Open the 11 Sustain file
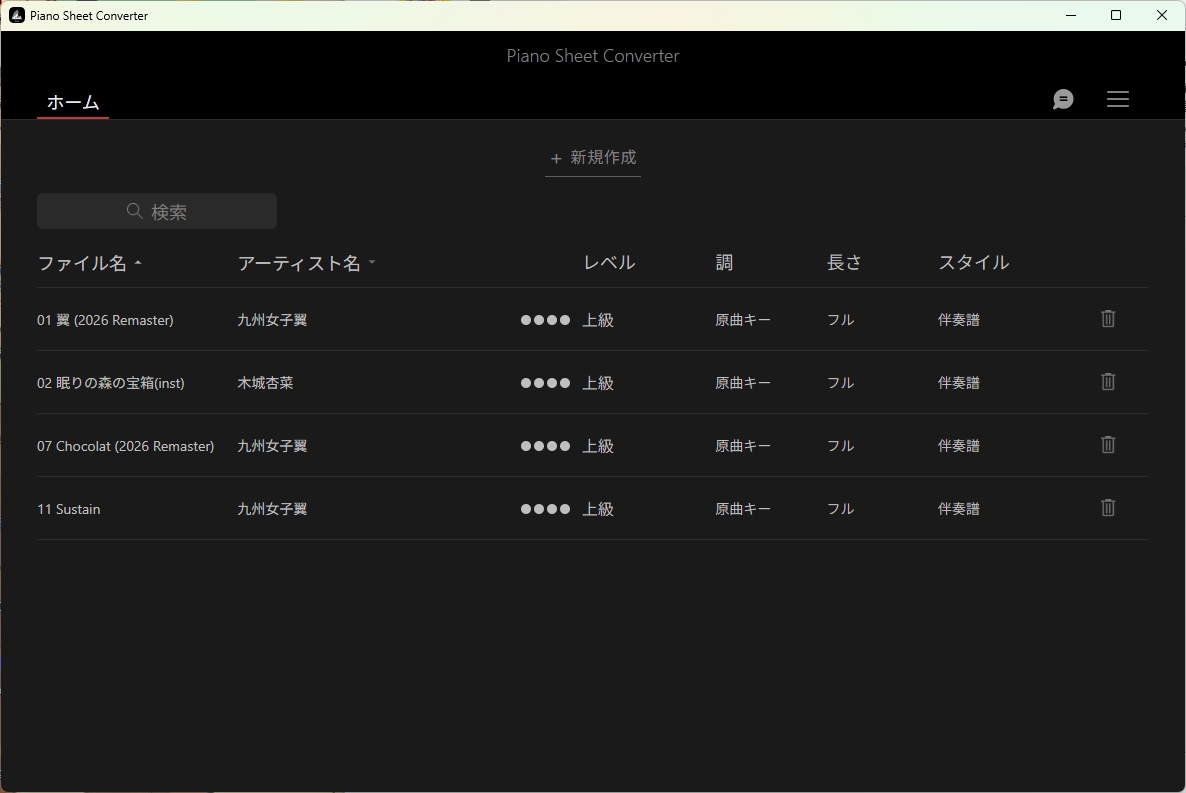Viewport: 1186px width, 793px height. click(69, 509)
